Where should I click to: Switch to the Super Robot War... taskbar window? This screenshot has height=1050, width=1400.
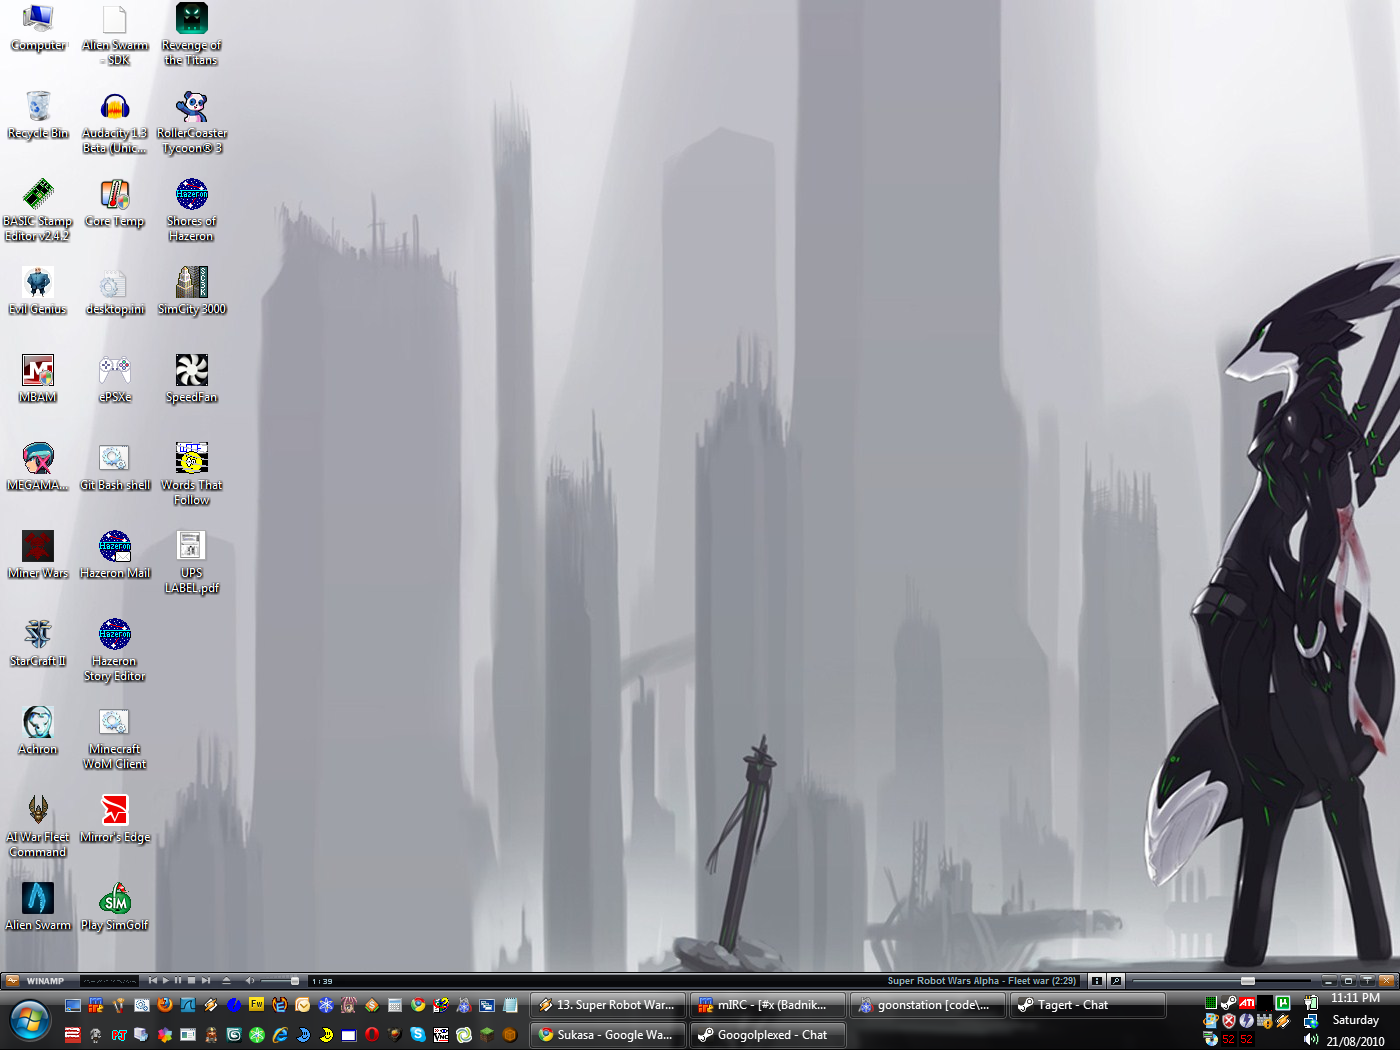pyautogui.click(x=608, y=1005)
